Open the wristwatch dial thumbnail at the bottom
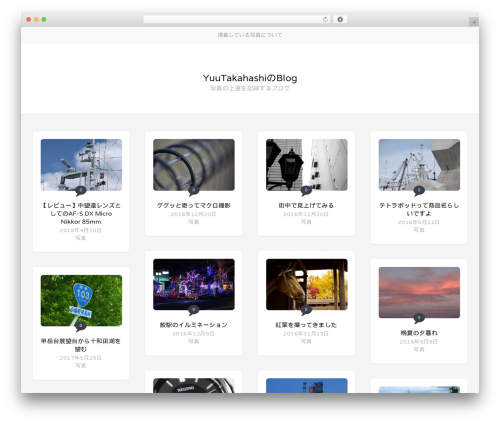This screenshot has width=500, height=423. coord(194,386)
